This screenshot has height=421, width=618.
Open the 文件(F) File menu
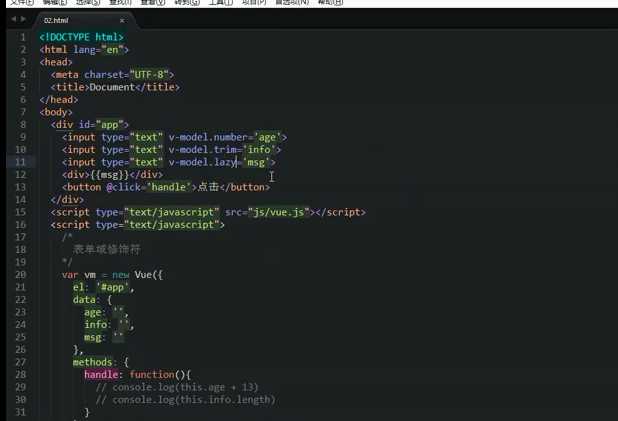(x=22, y=2)
